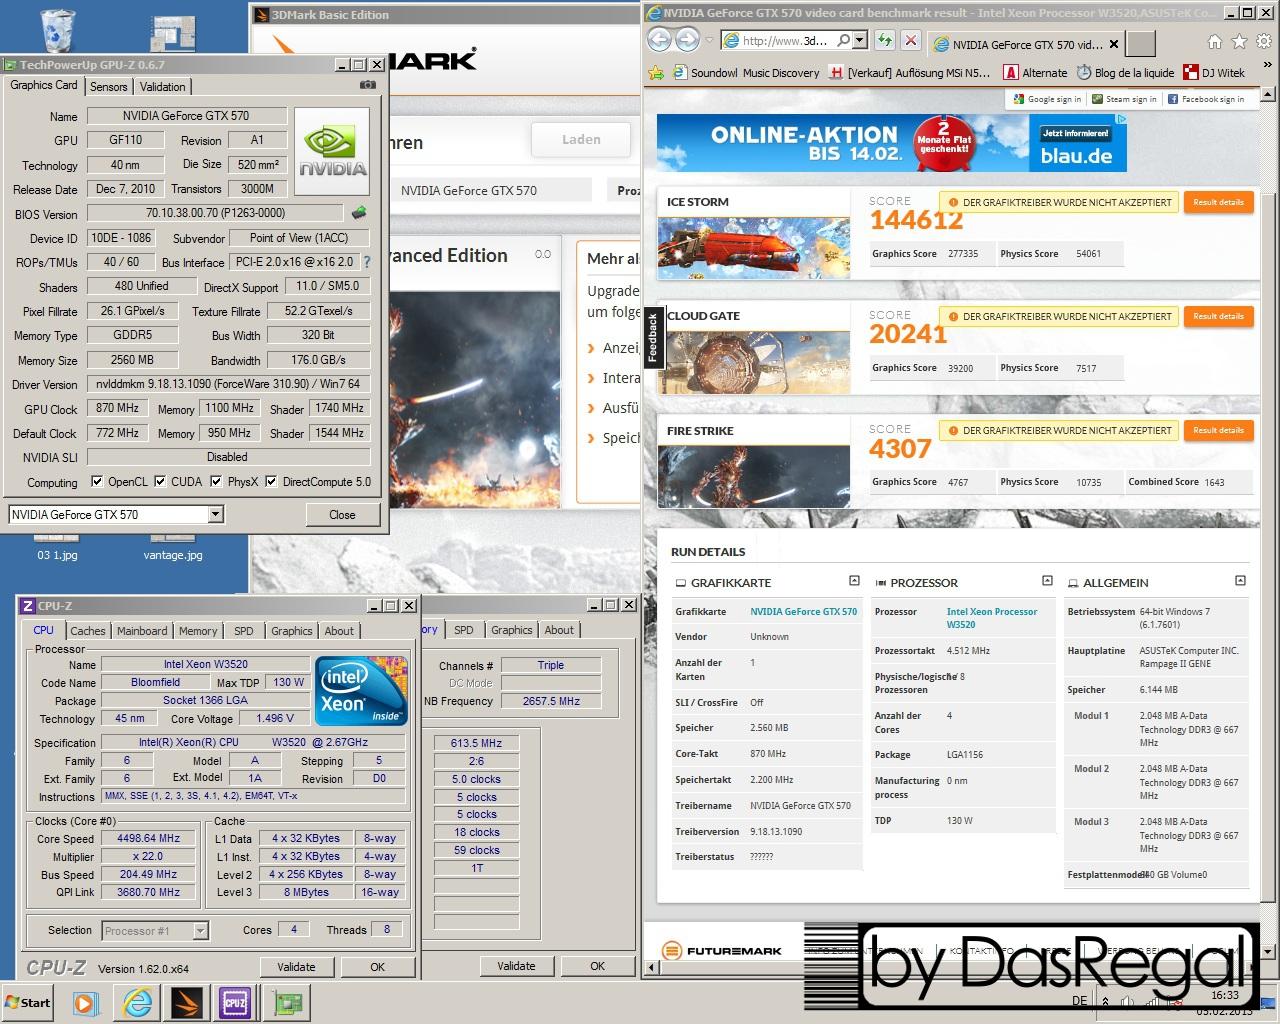Open About tab in front CPU-Z window

coord(339,631)
